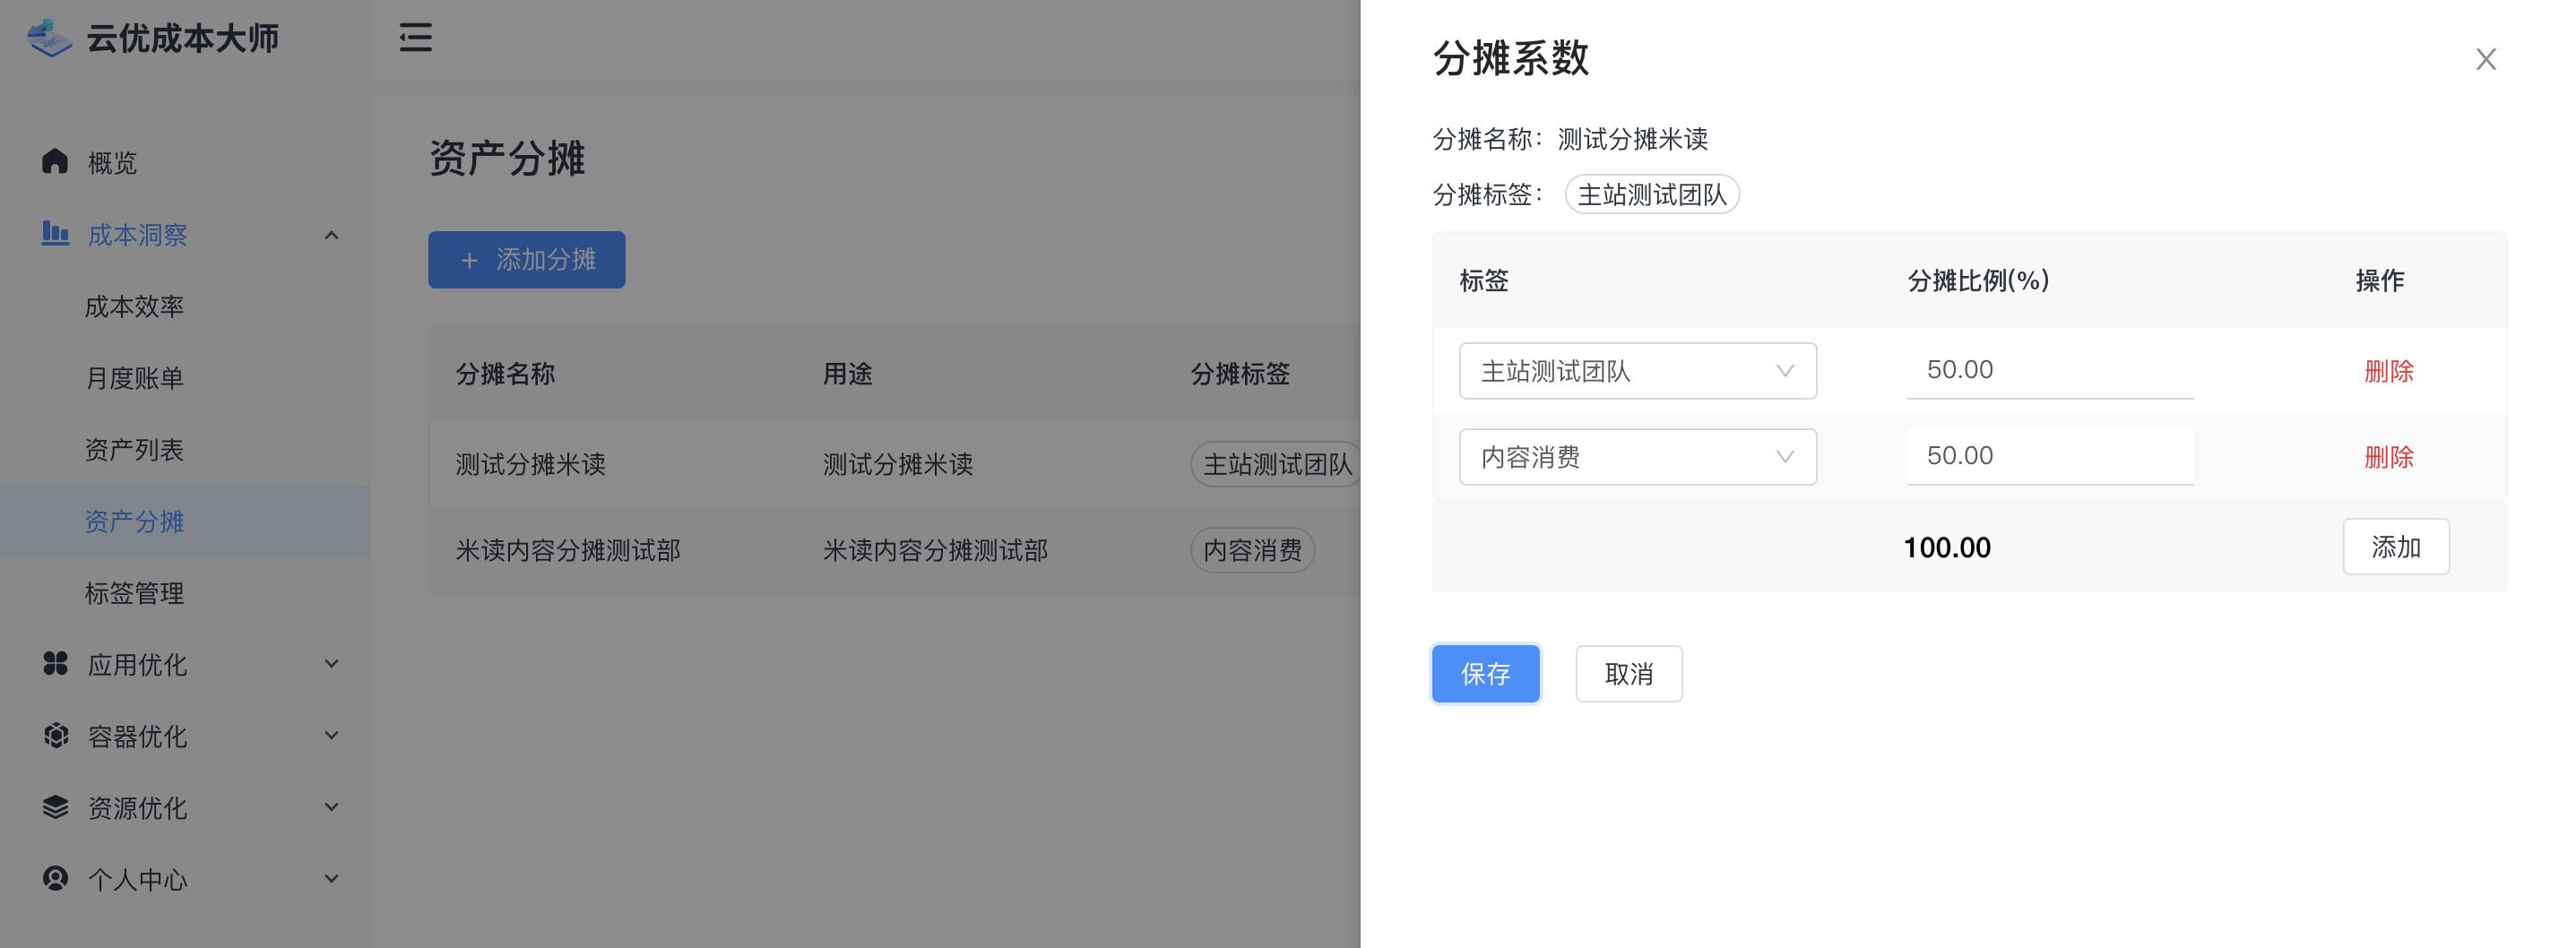Viewport: 2576px width, 948px height.
Task: Click the 内容消费 tag in background table
Action: pos(1252,550)
